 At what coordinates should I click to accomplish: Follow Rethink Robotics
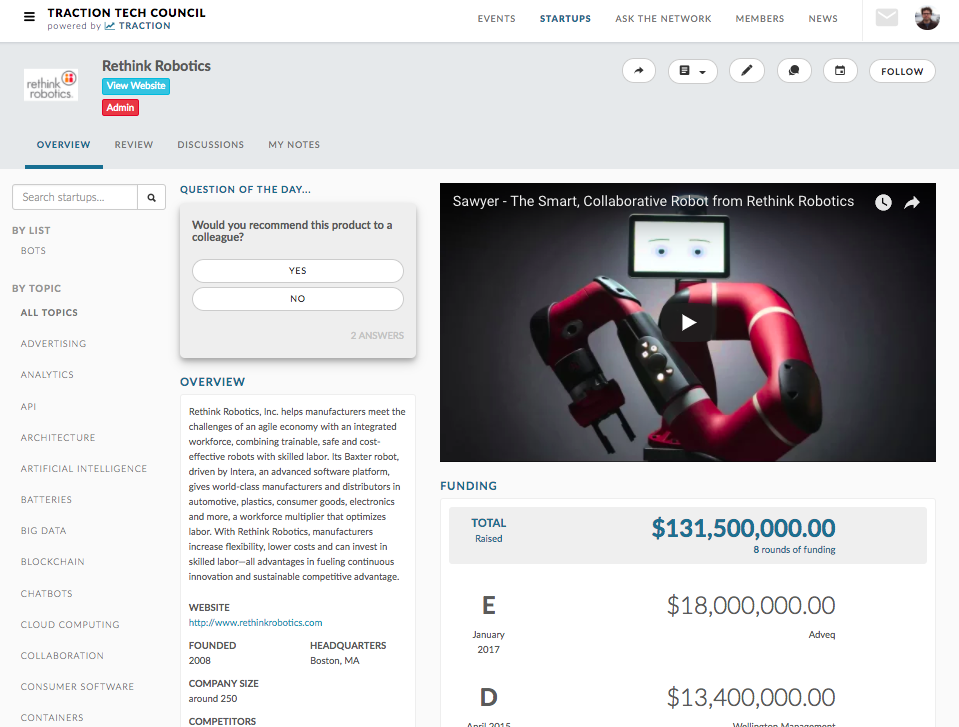click(x=902, y=71)
